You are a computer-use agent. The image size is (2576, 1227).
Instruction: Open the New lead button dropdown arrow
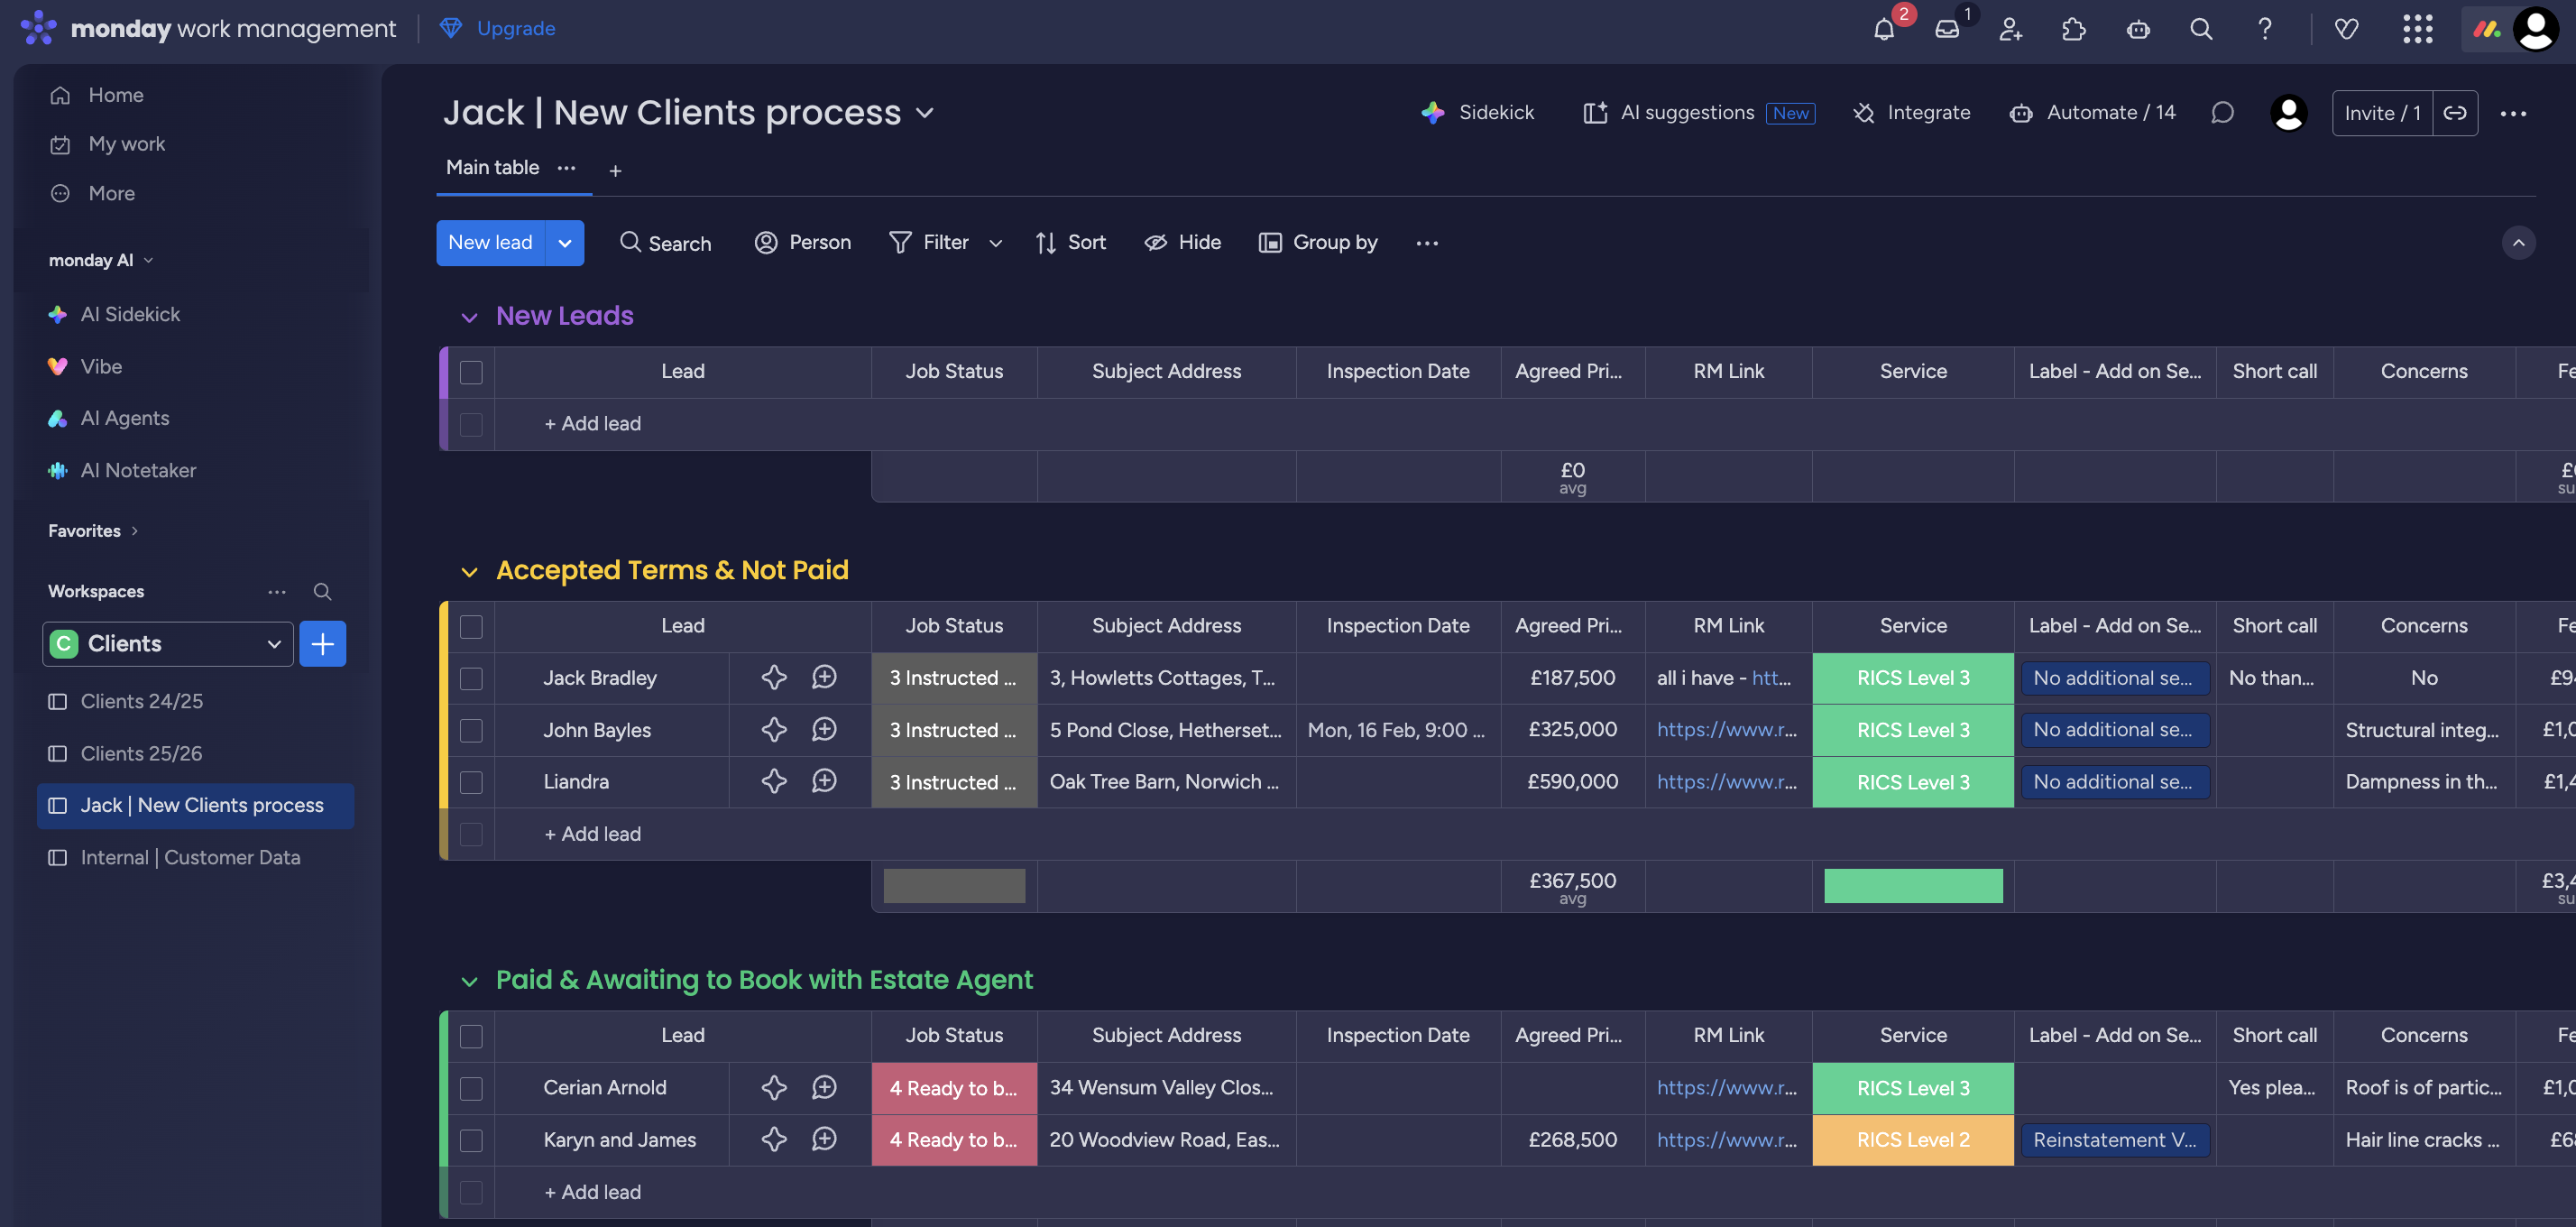pos(564,243)
